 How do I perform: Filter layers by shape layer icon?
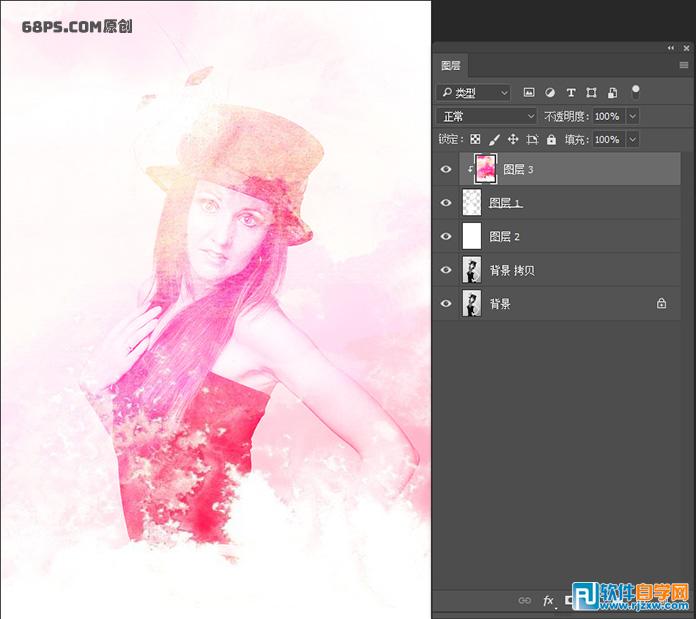592,93
